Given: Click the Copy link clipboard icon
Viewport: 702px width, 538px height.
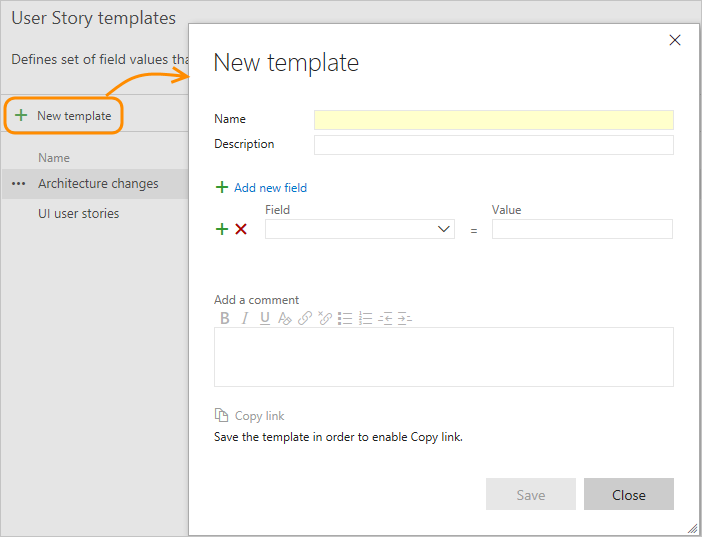Looking at the screenshot, I should click(x=221, y=415).
